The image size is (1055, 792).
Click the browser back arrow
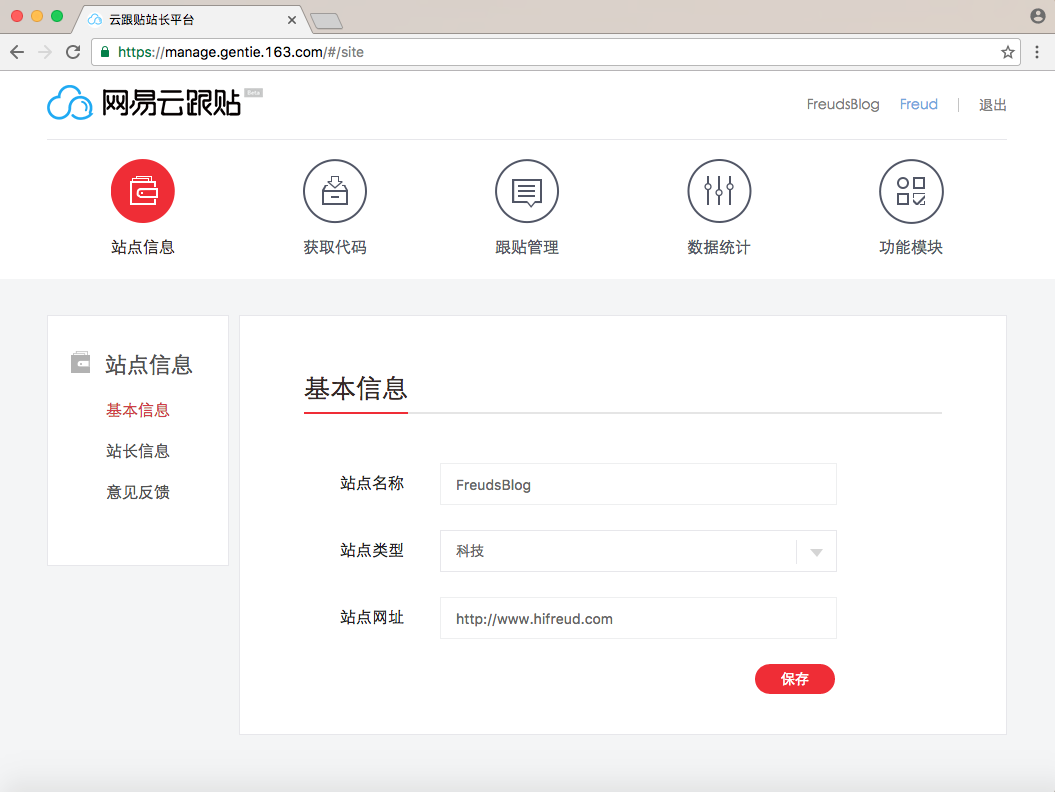pos(17,52)
